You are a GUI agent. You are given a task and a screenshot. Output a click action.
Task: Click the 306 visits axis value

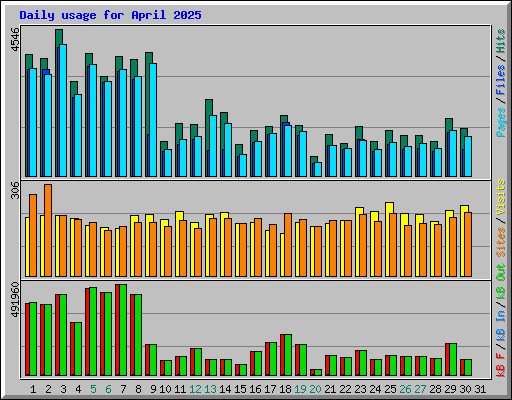pos(15,190)
